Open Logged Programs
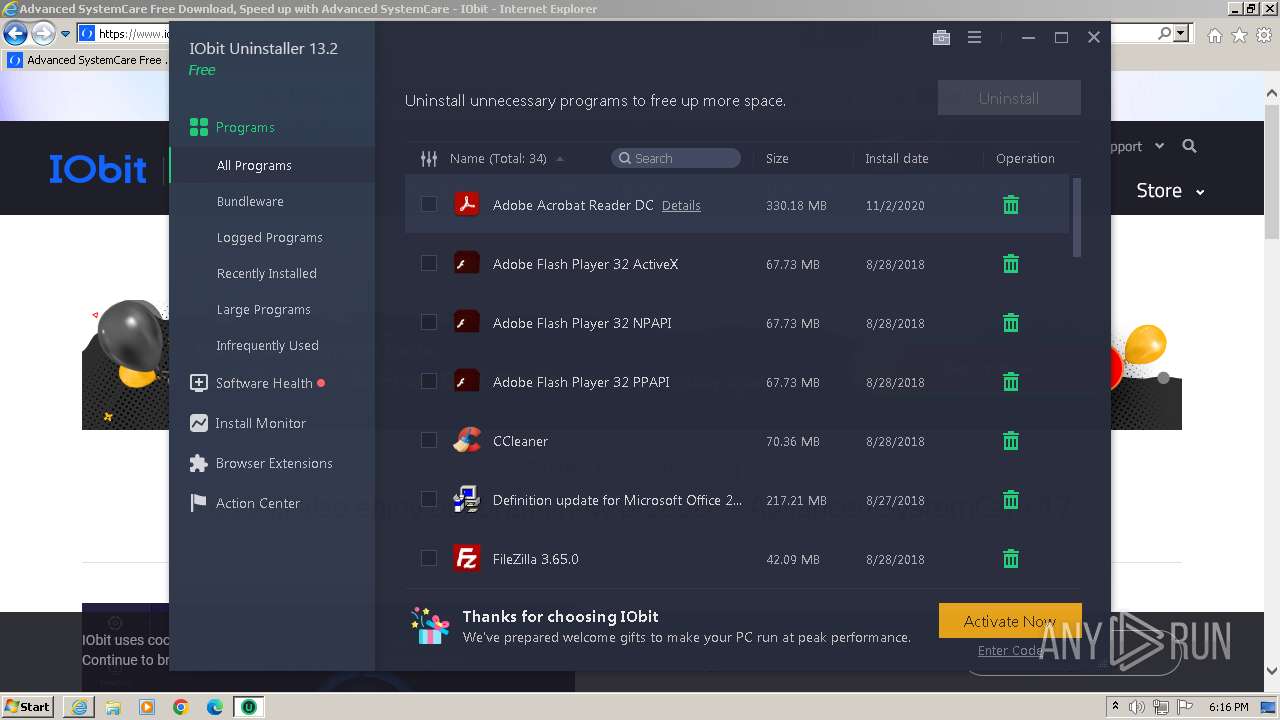The height and width of the screenshot is (720, 1280). point(272,238)
